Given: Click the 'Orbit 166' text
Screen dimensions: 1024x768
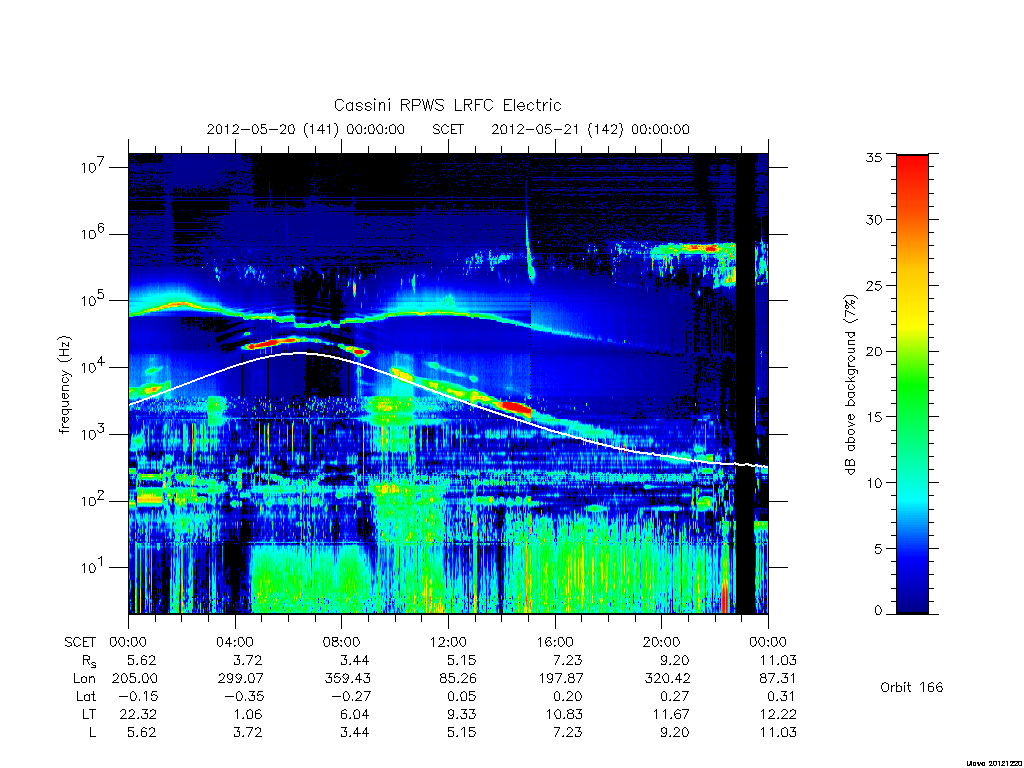Looking at the screenshot, I should coord(912,687).
